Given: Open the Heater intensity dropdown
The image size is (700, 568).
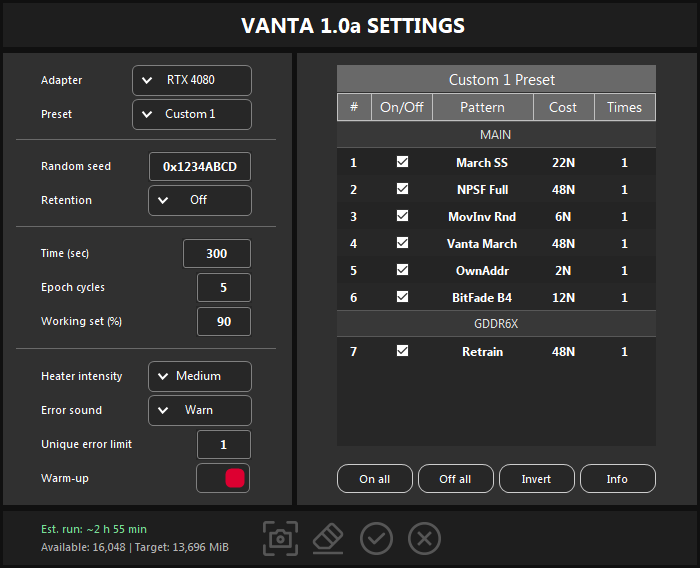Looking at the screenshot, I should click(x=200, y=376).
